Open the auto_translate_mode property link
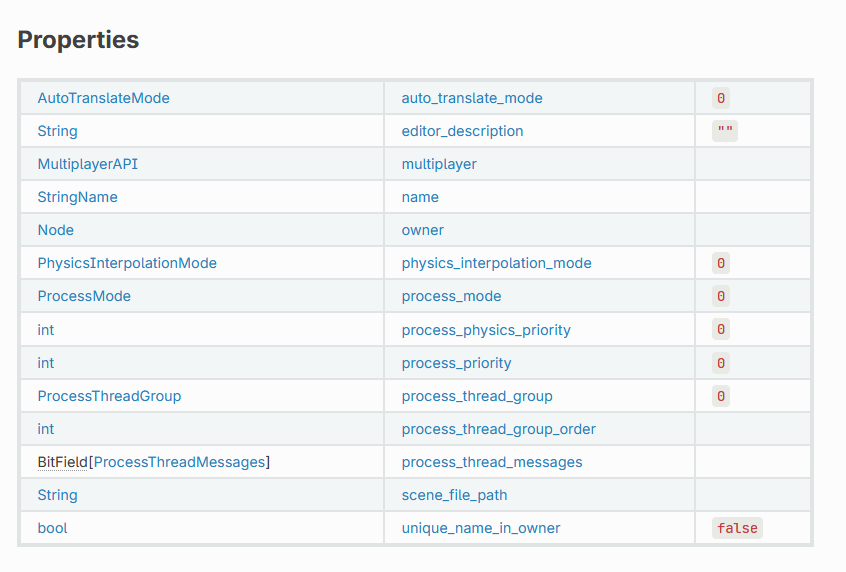Screen dimensions: 846x572 472,98
